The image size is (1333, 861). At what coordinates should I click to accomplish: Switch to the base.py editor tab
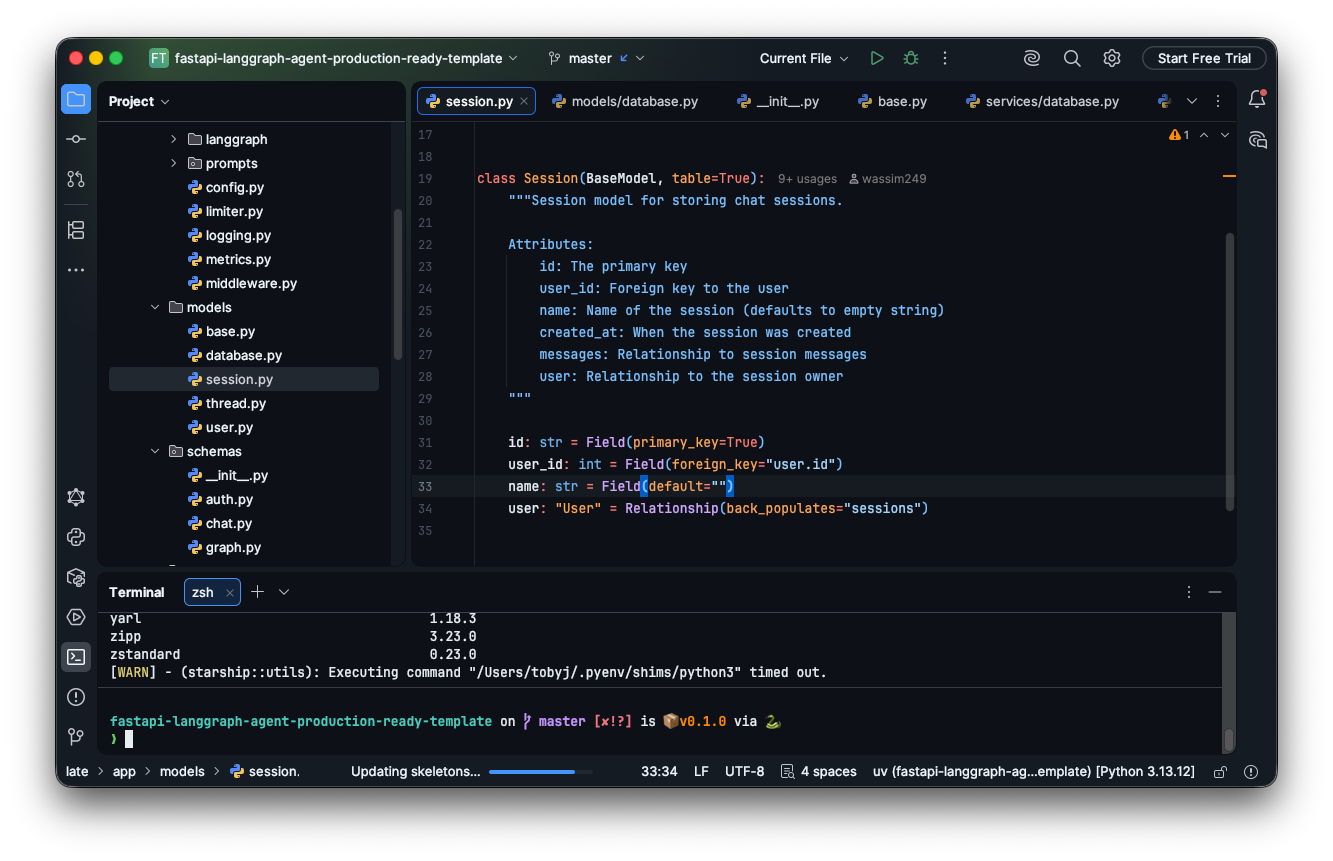click(x=892, y=101)
